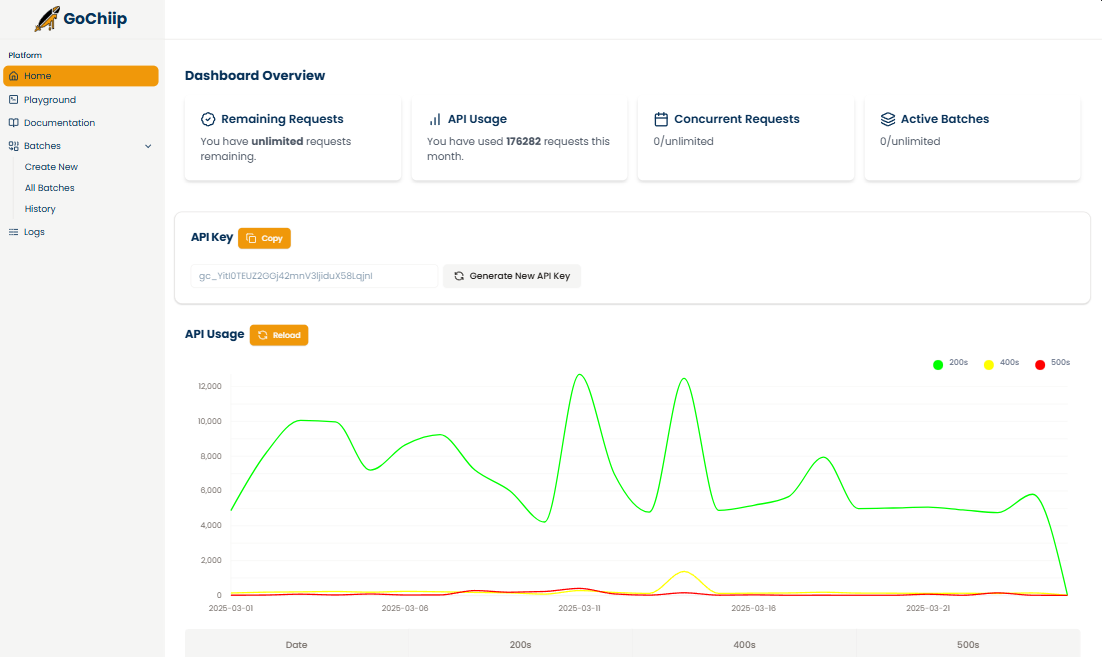Screen dimensions: 1102x657
Task: Toggle the 200s series in chart legend
Action: (x=949, y=363)
